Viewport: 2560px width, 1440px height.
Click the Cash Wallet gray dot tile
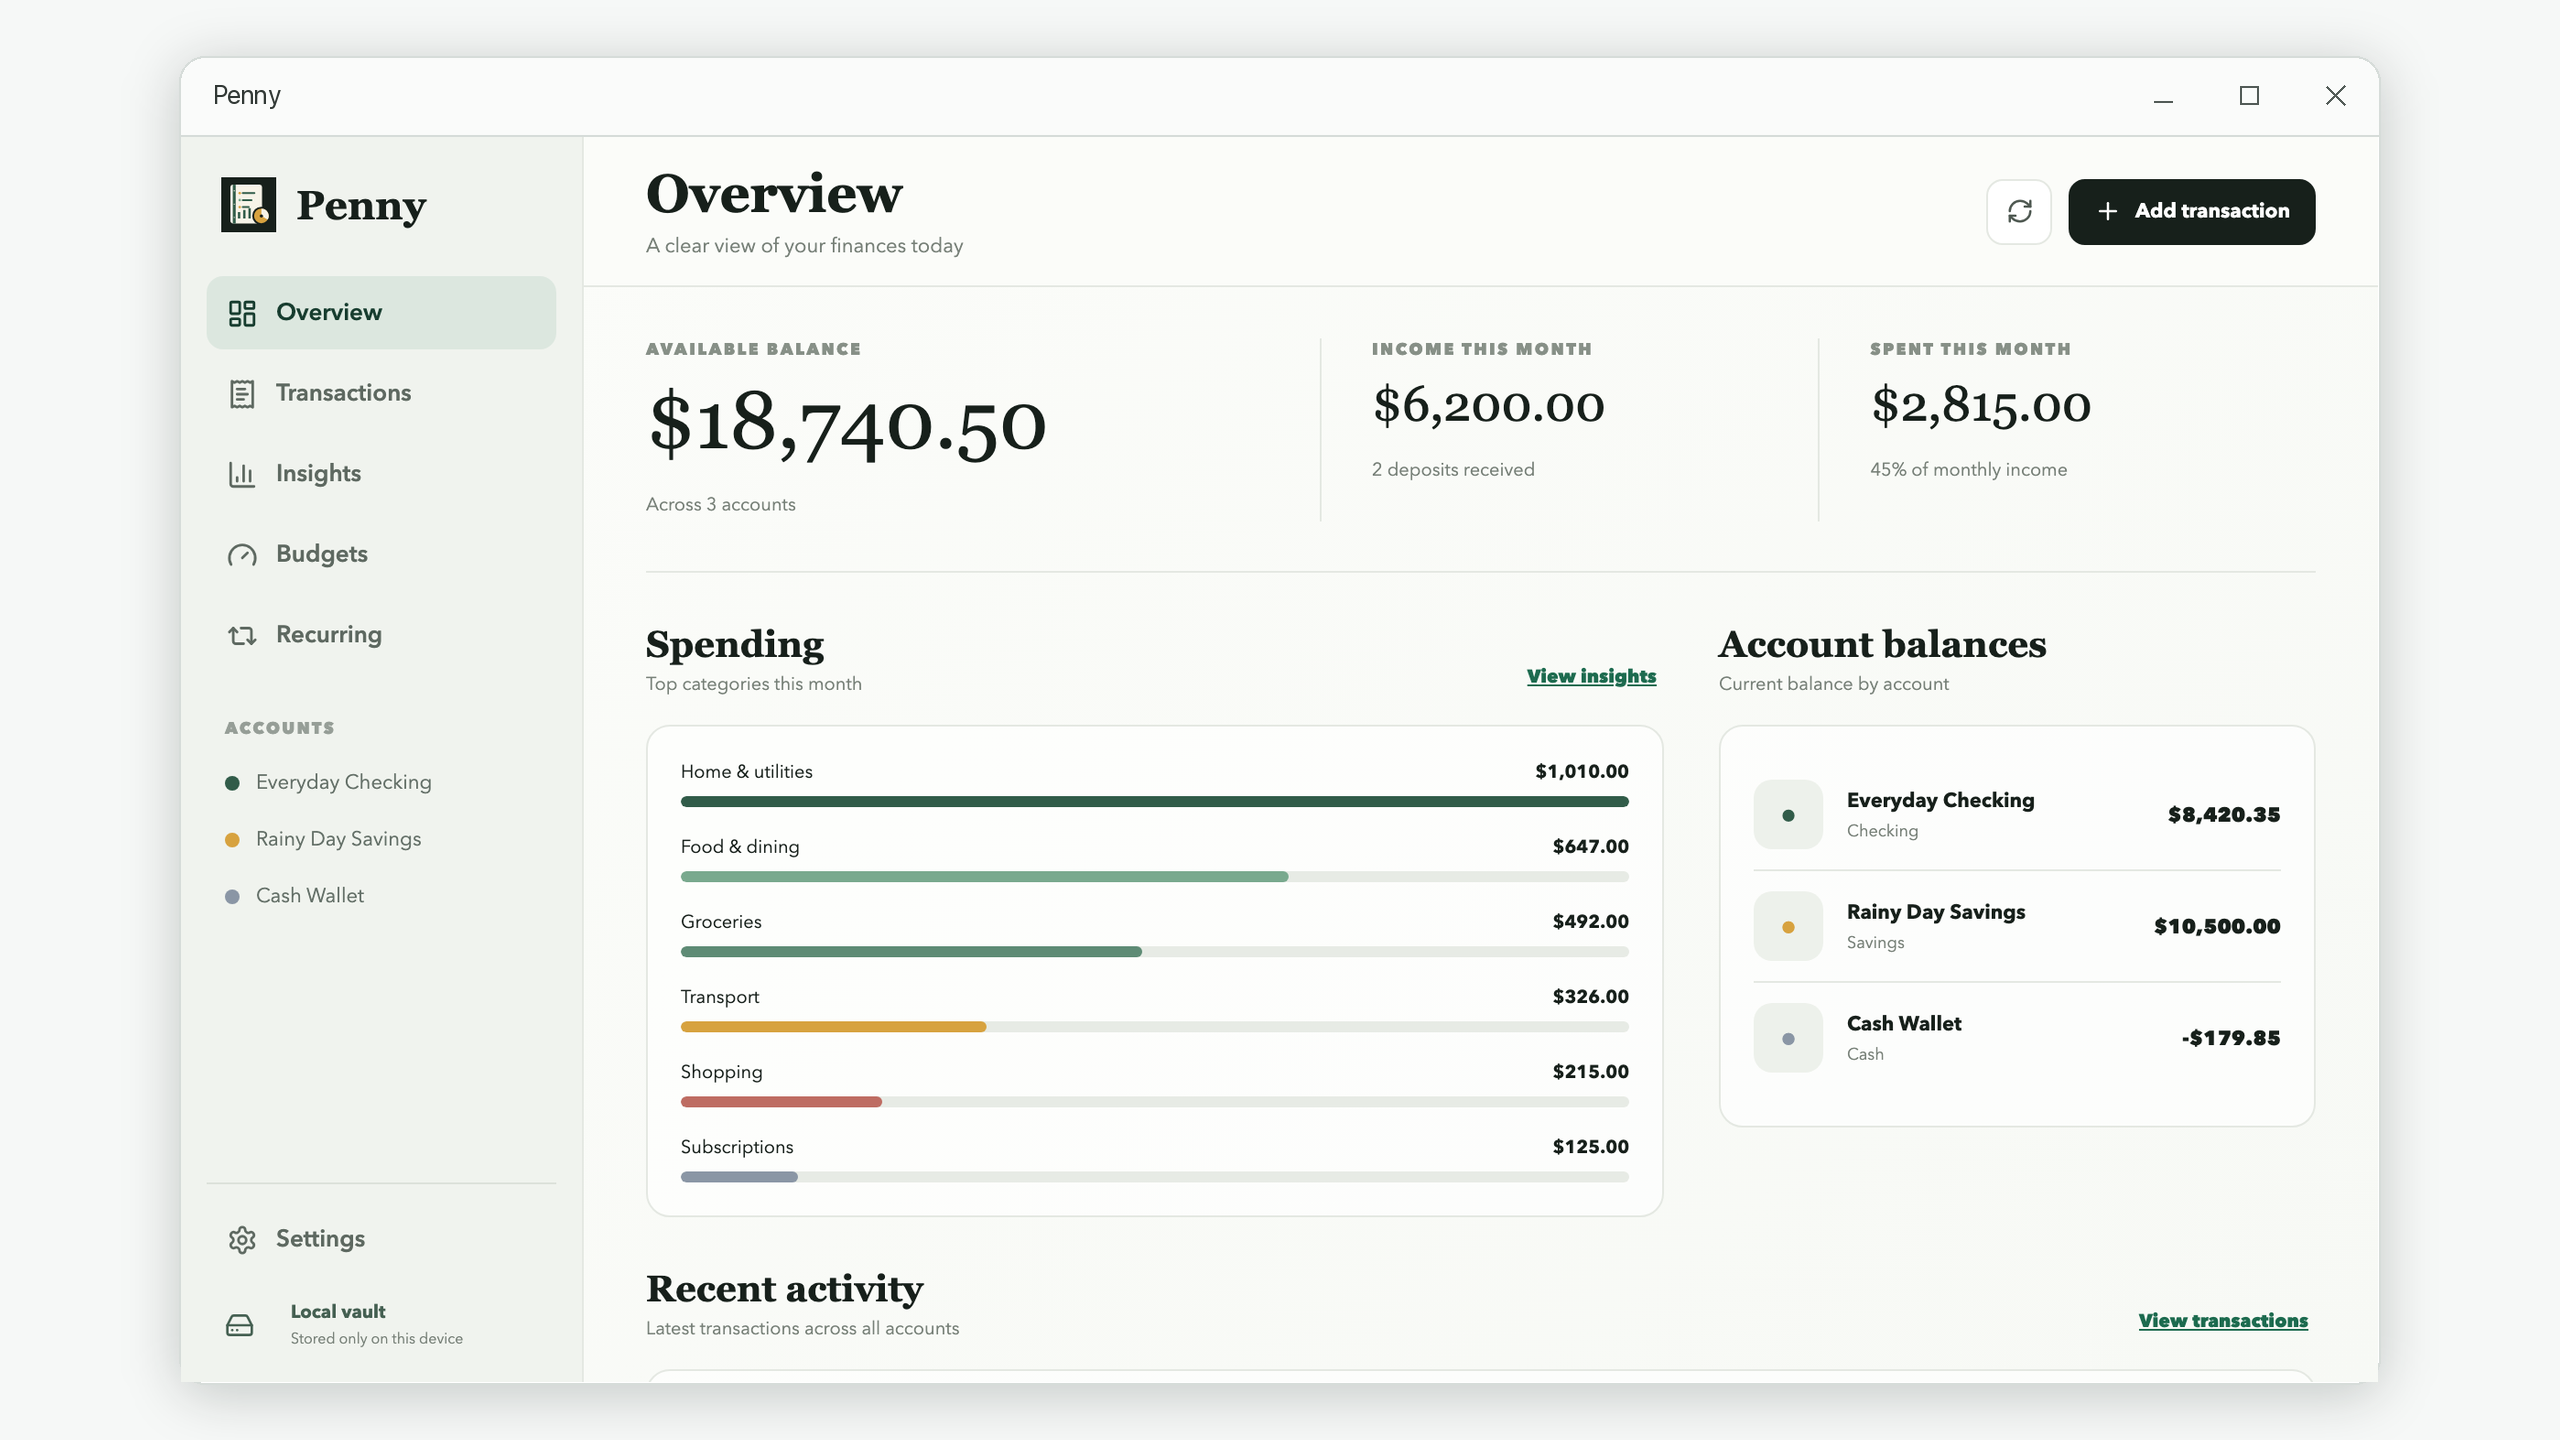click(1788, 1039)
